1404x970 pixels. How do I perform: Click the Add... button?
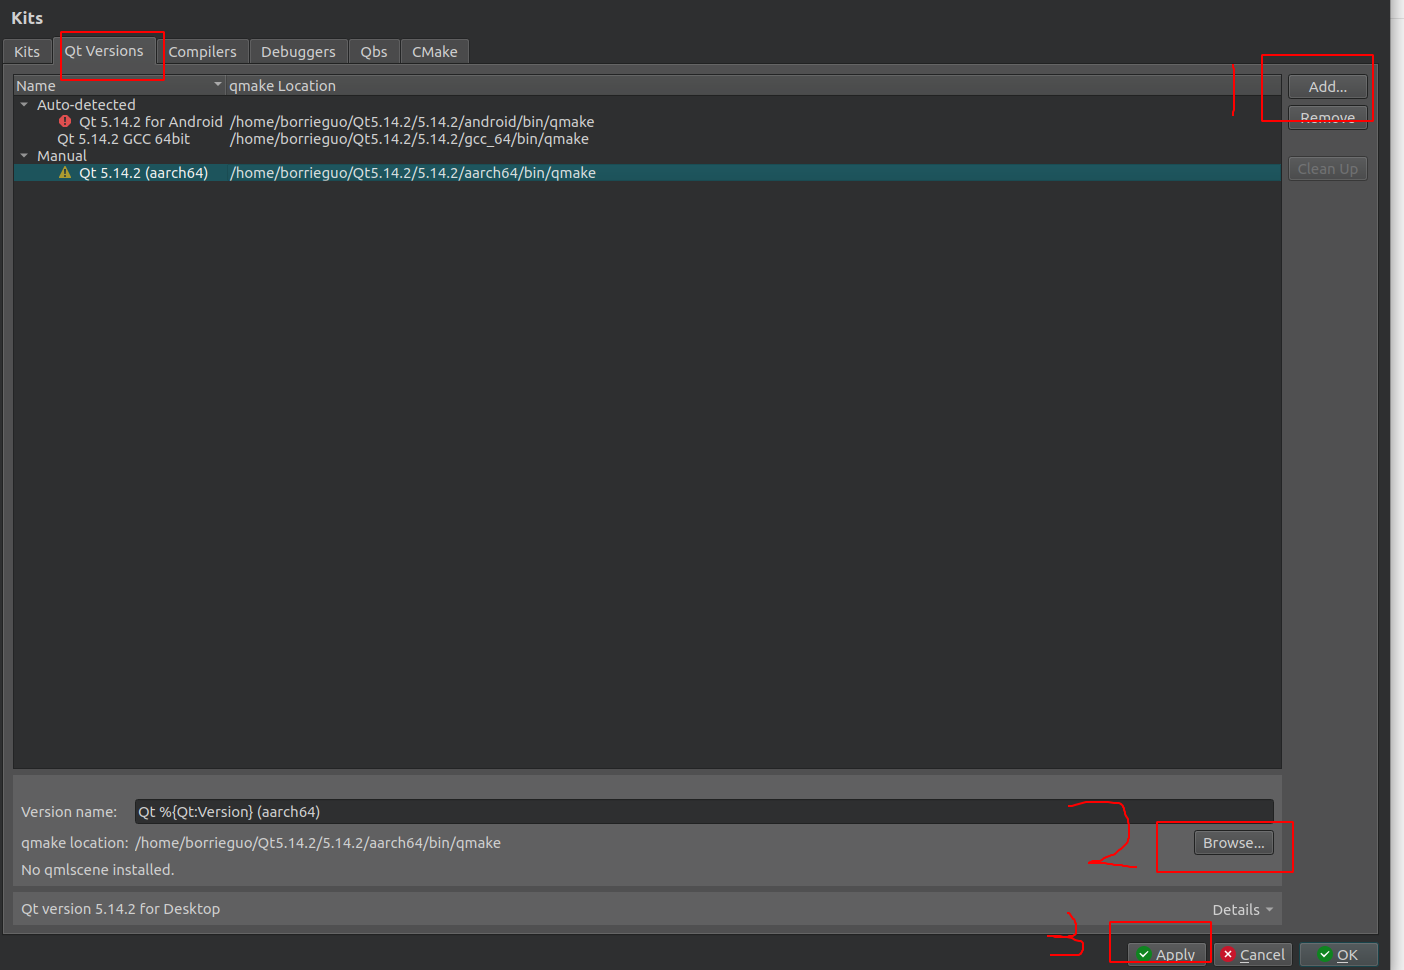coord(1327,86)
